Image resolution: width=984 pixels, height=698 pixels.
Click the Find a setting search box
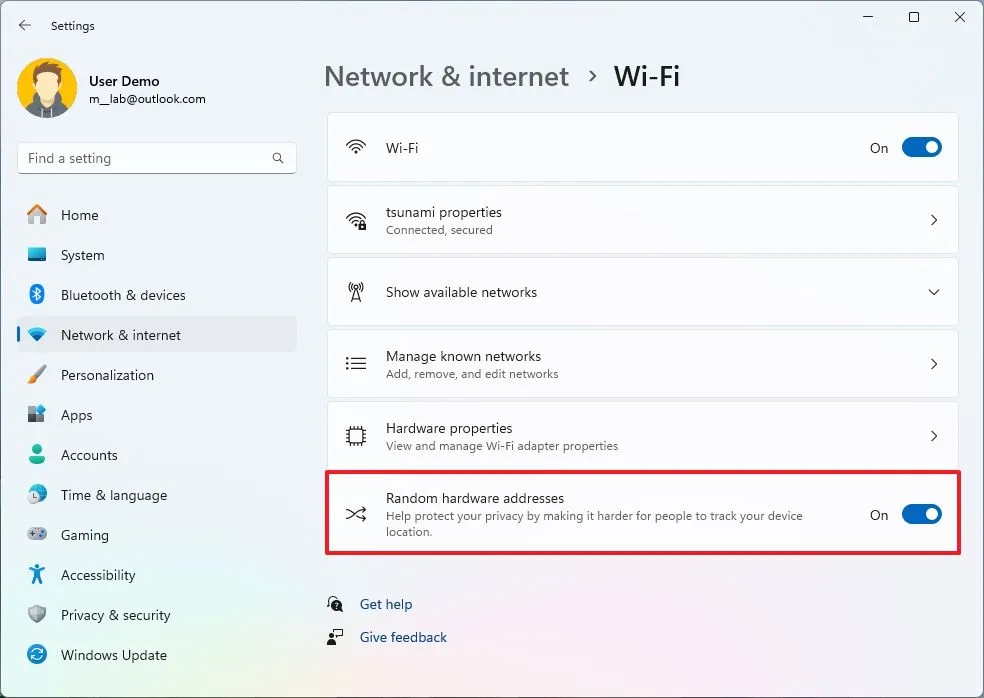[145, 158]
